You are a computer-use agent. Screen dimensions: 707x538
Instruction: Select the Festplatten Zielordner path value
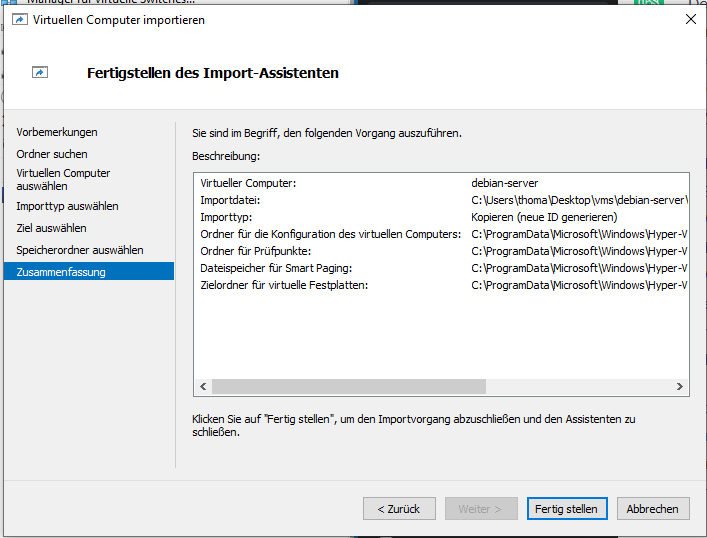pos(579,285)
